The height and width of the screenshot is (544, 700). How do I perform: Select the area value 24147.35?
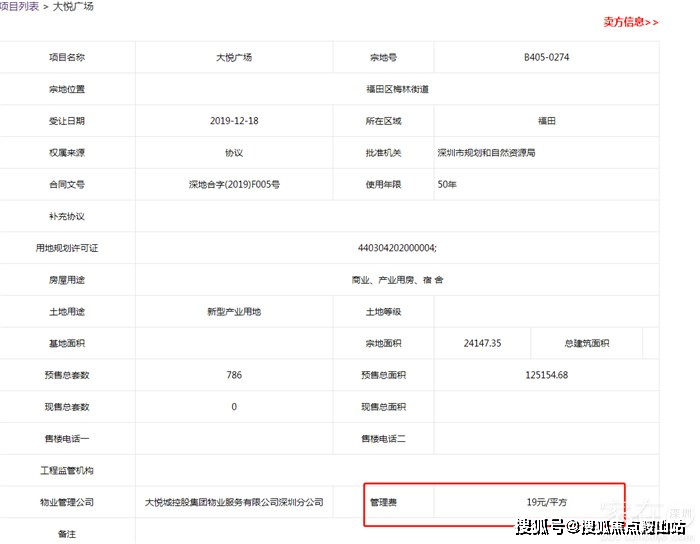click(x=482, y=343)
